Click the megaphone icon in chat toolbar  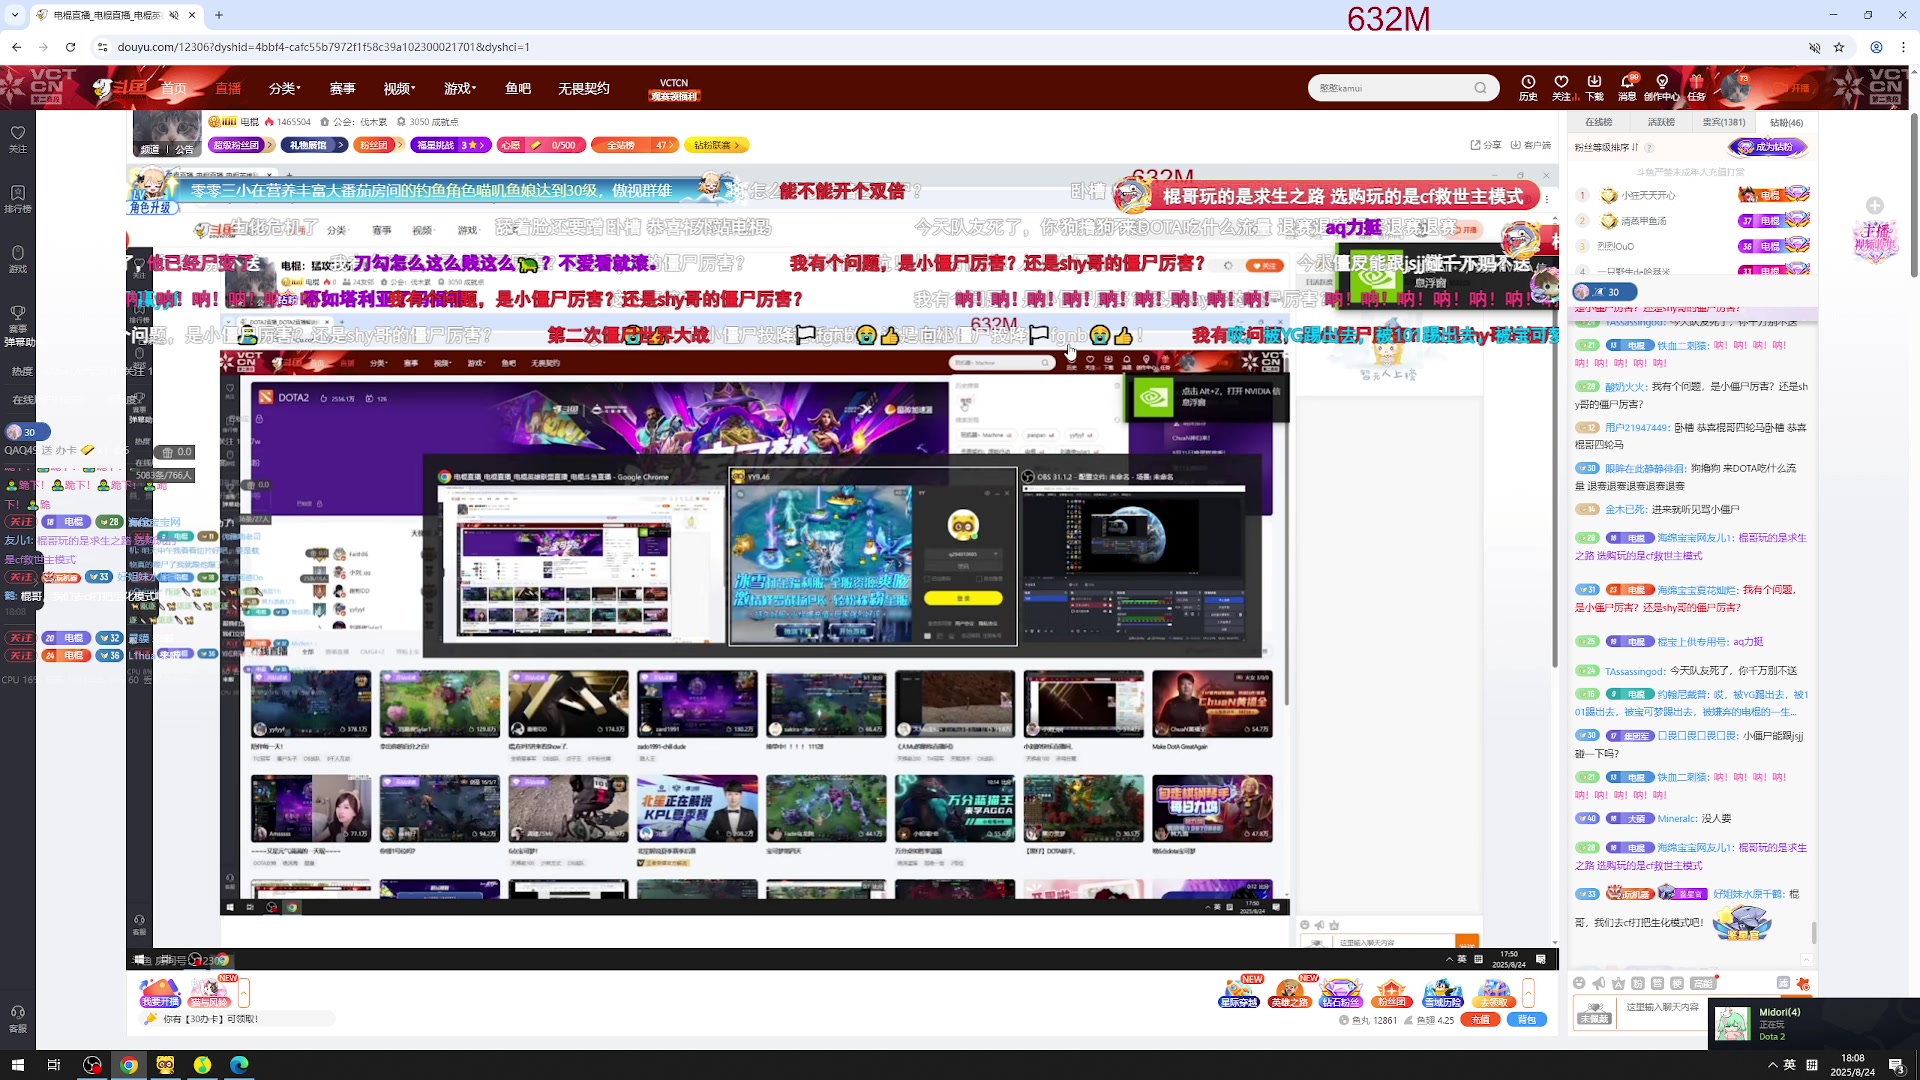point(1599,983)
